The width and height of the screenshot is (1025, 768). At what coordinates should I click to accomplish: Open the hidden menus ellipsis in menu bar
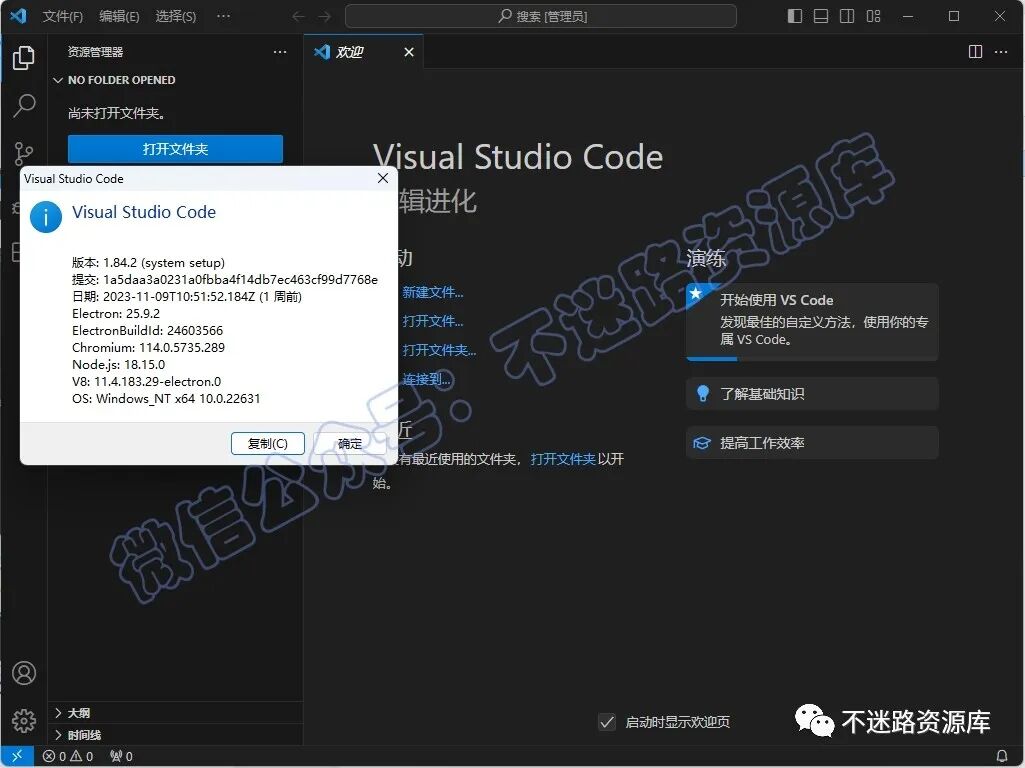click(x=224, y=16)
